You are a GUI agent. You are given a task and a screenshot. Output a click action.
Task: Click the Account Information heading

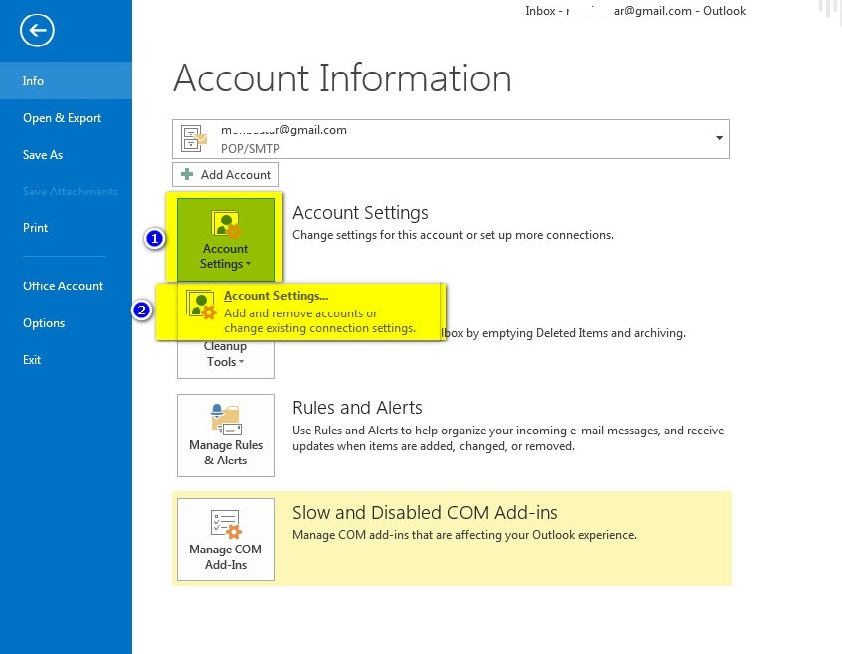342,78
